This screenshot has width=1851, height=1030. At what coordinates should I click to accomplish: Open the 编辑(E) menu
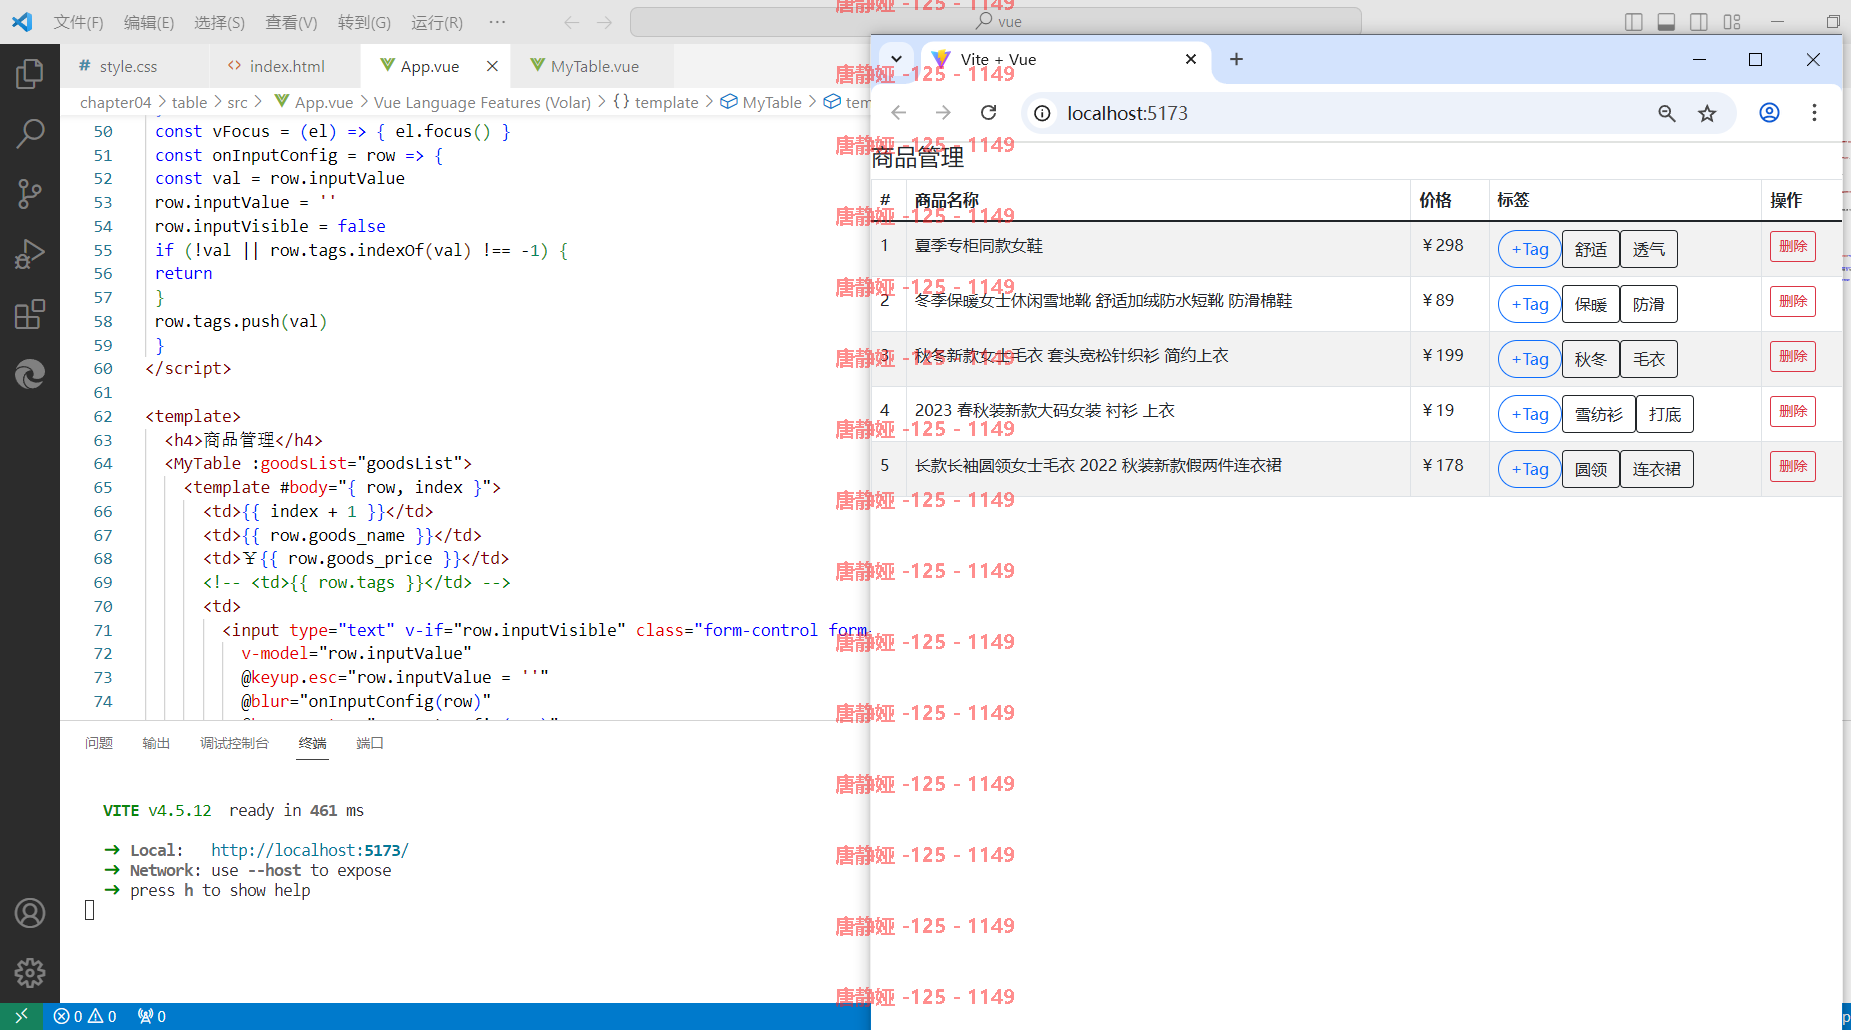[x=149, y=22]
